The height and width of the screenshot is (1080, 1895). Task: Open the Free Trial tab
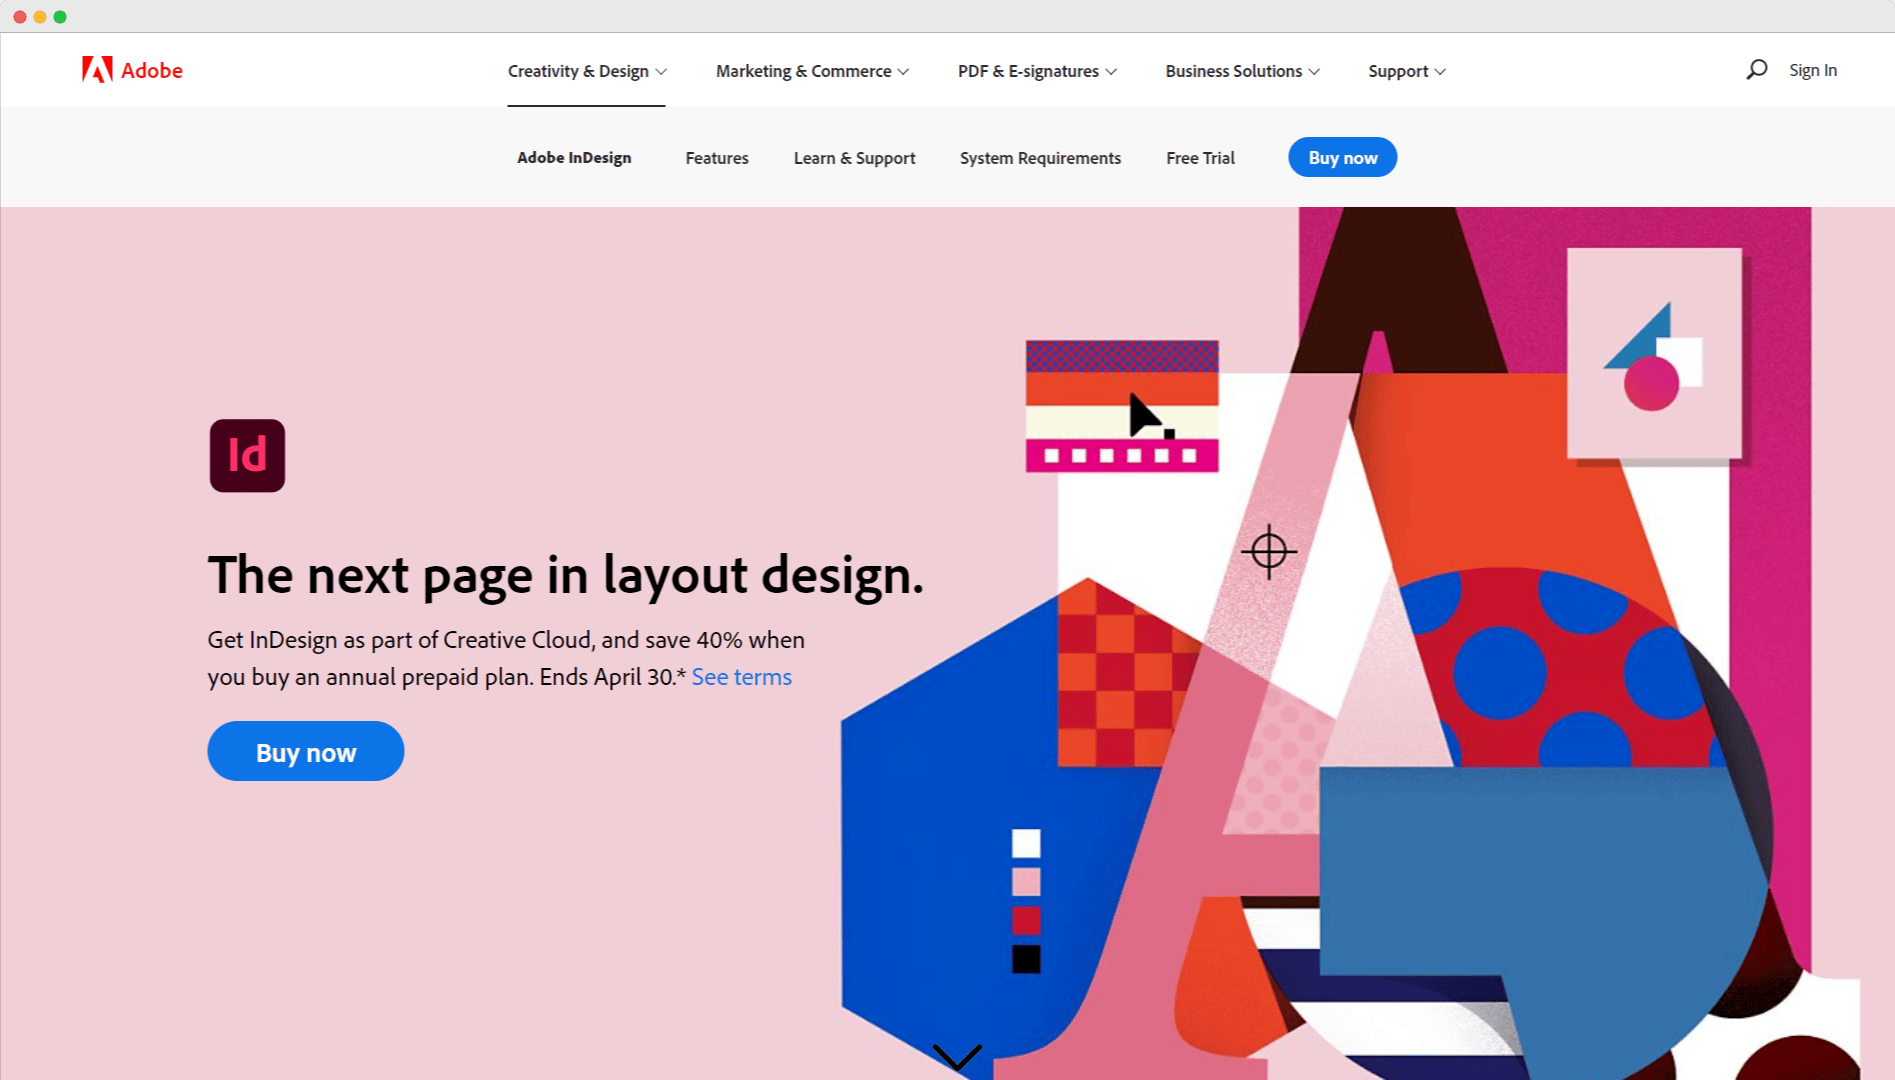1200,158
